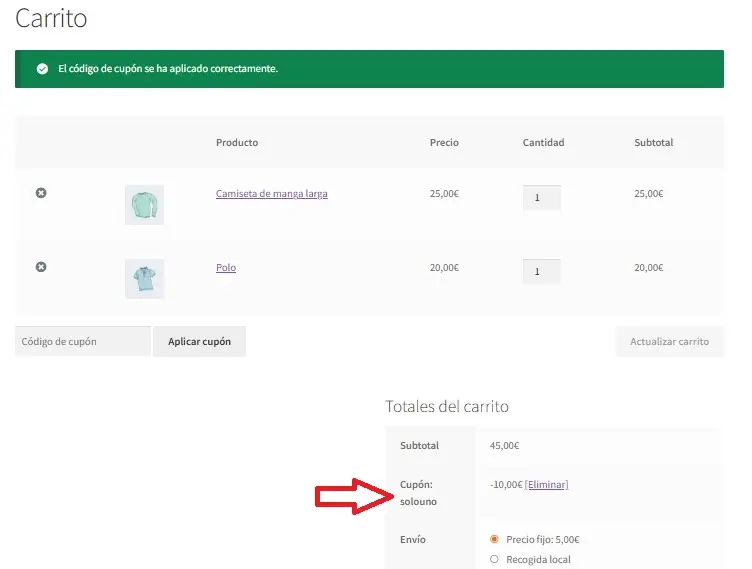The width and height of the screenshot is (752, 569).
Task: Click the Totales del carrito heading
Action: click(447, 407)
